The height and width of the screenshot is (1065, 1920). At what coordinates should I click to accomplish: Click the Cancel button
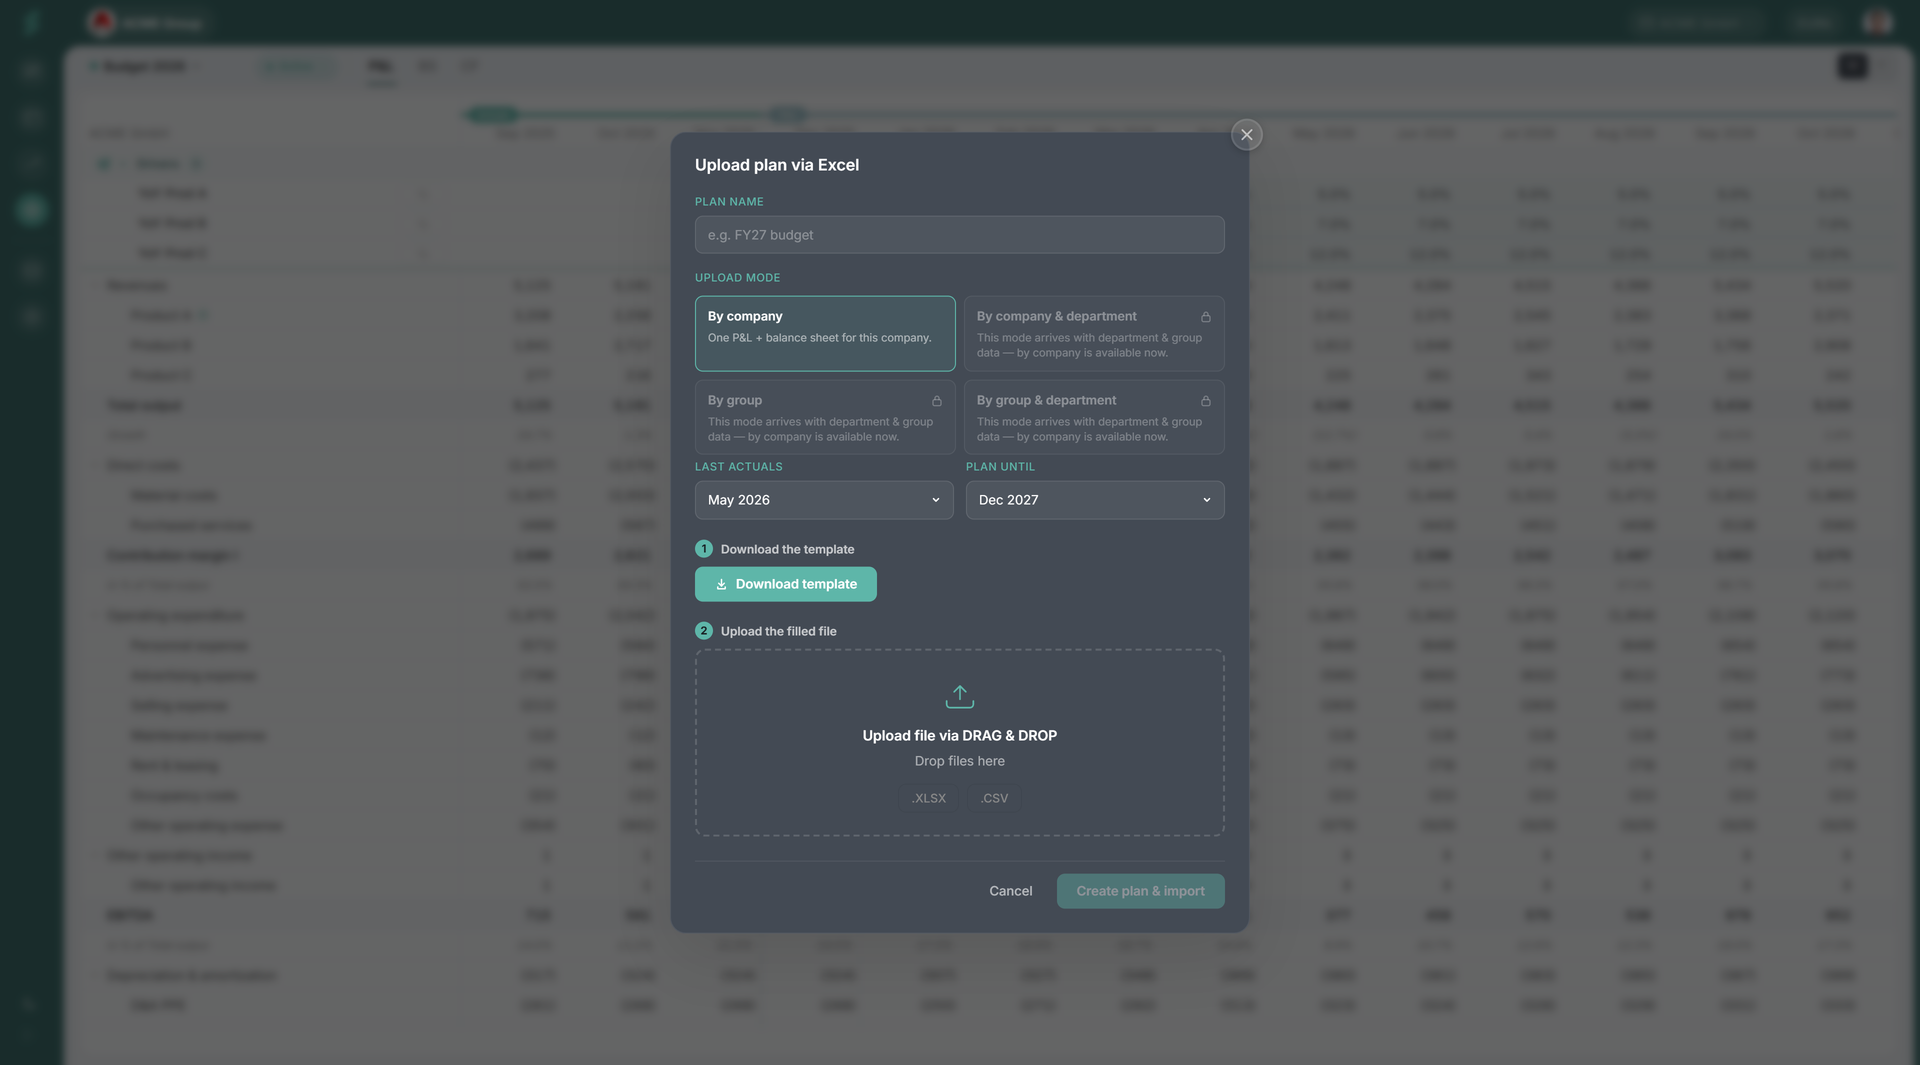pyautogui.click(x=1010, y=891)
